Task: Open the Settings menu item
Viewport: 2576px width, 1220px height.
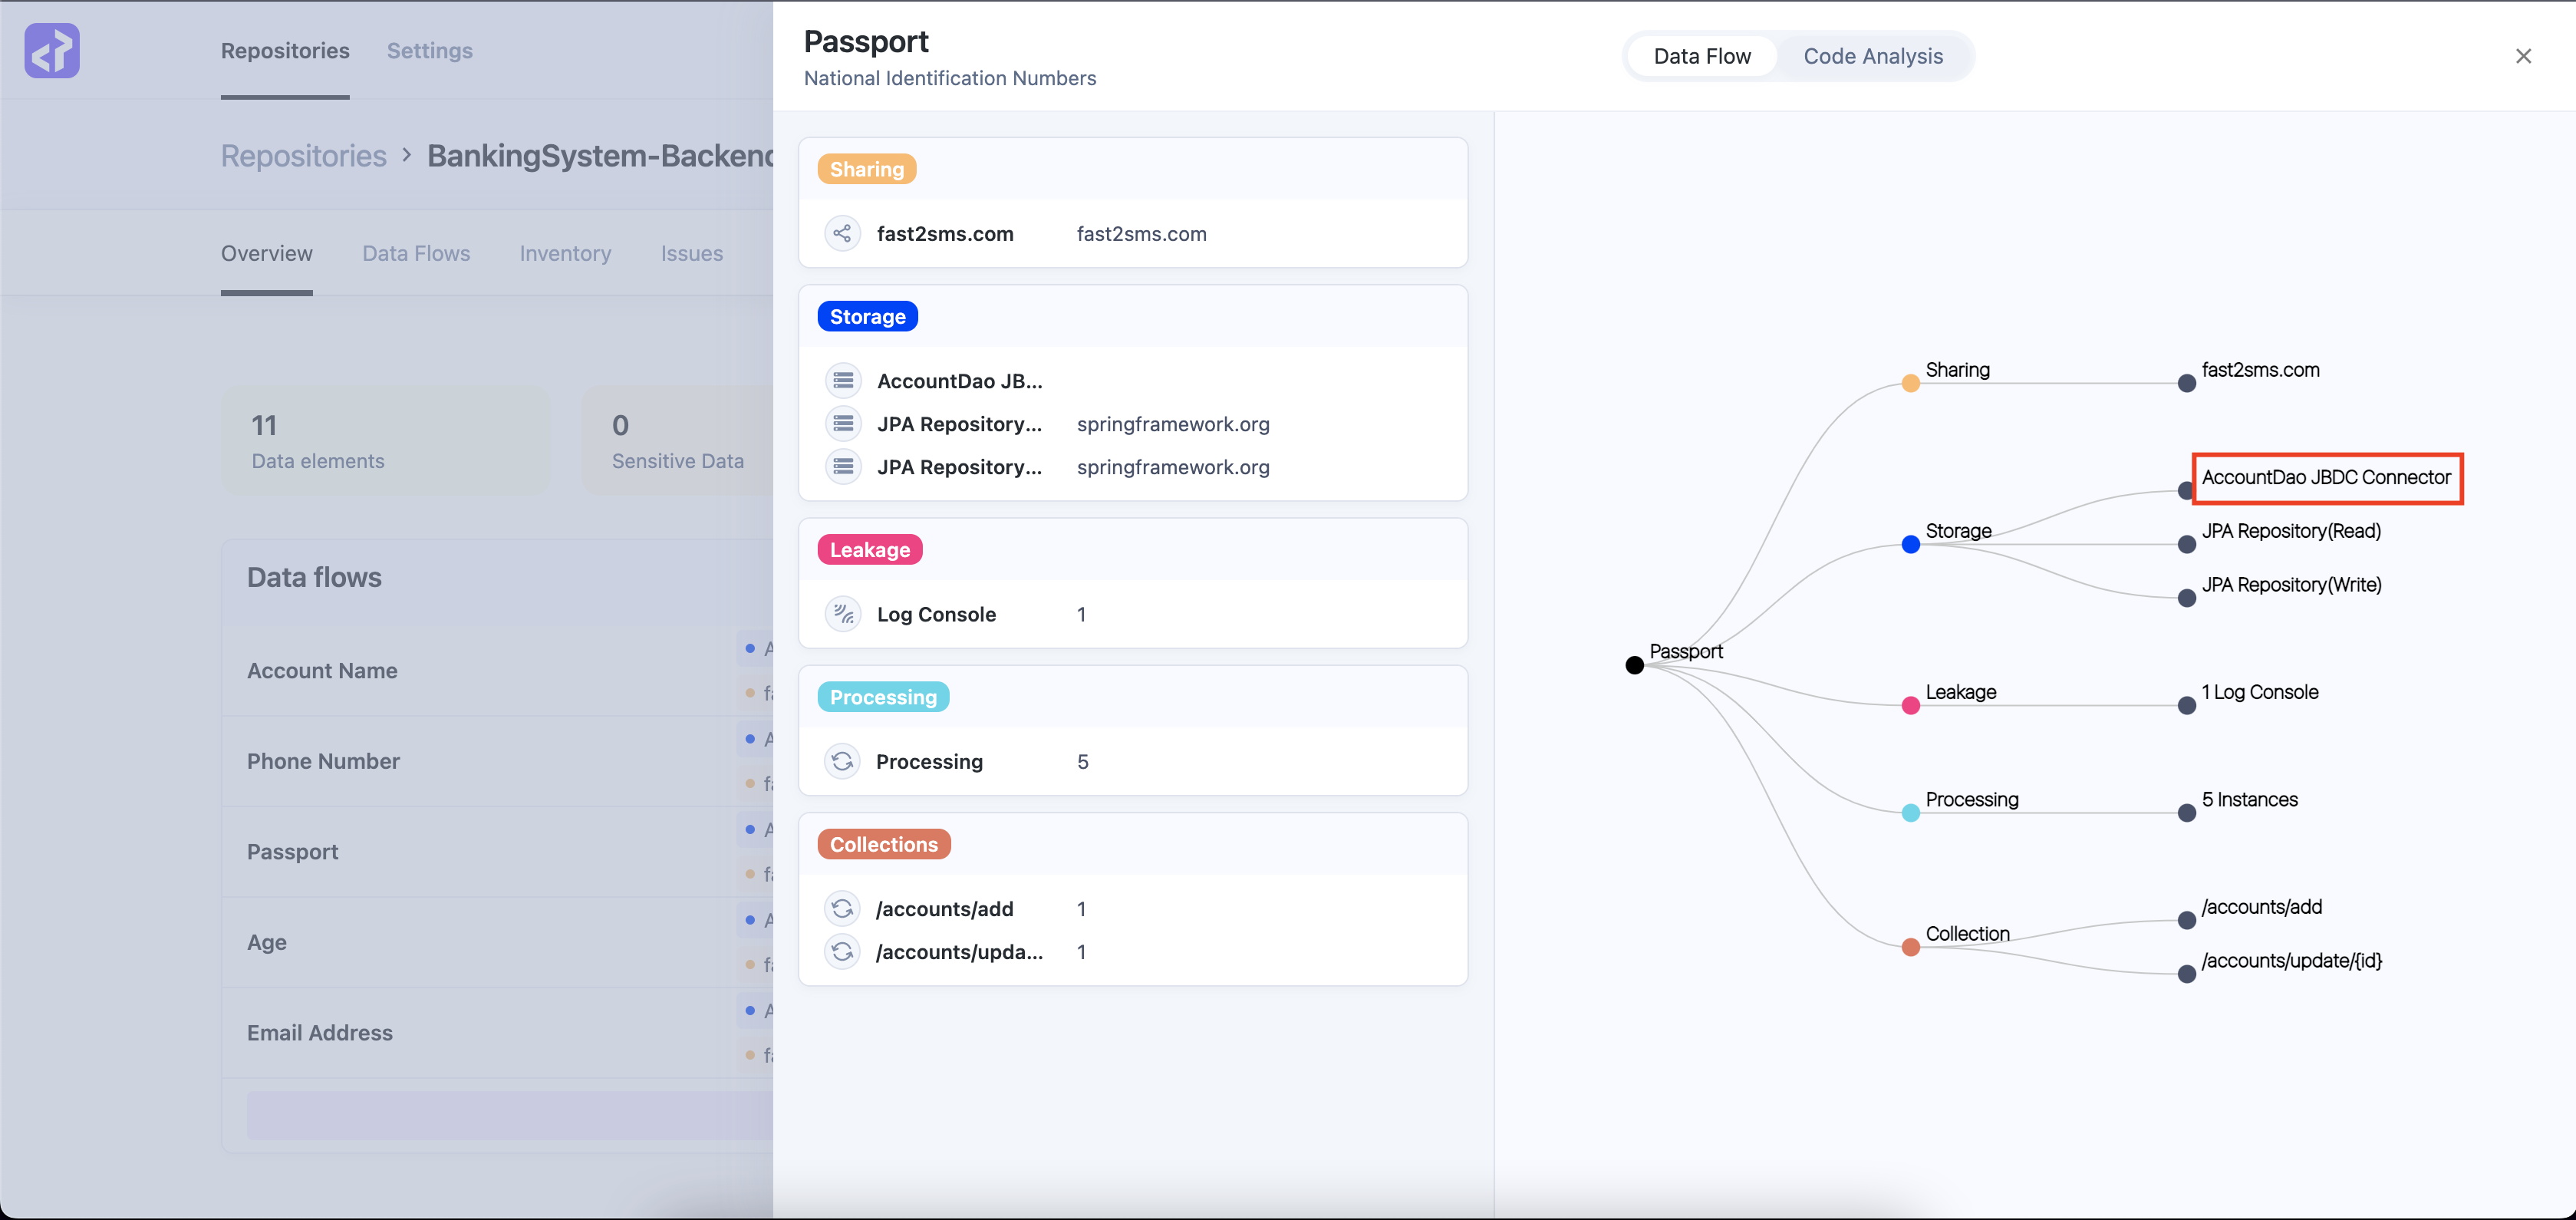Action: tap(429, 50)
